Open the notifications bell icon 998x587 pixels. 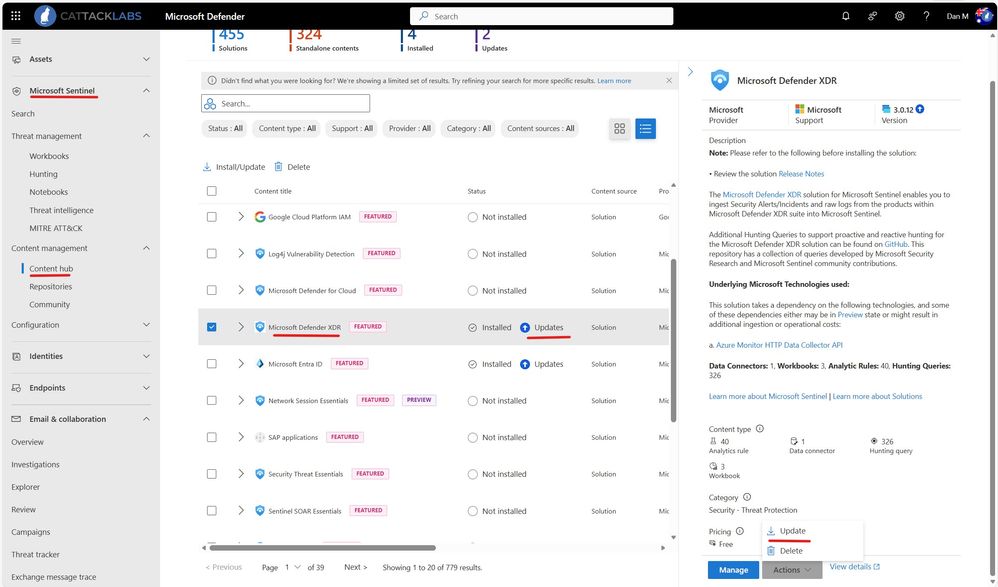[x=845, y=16]
